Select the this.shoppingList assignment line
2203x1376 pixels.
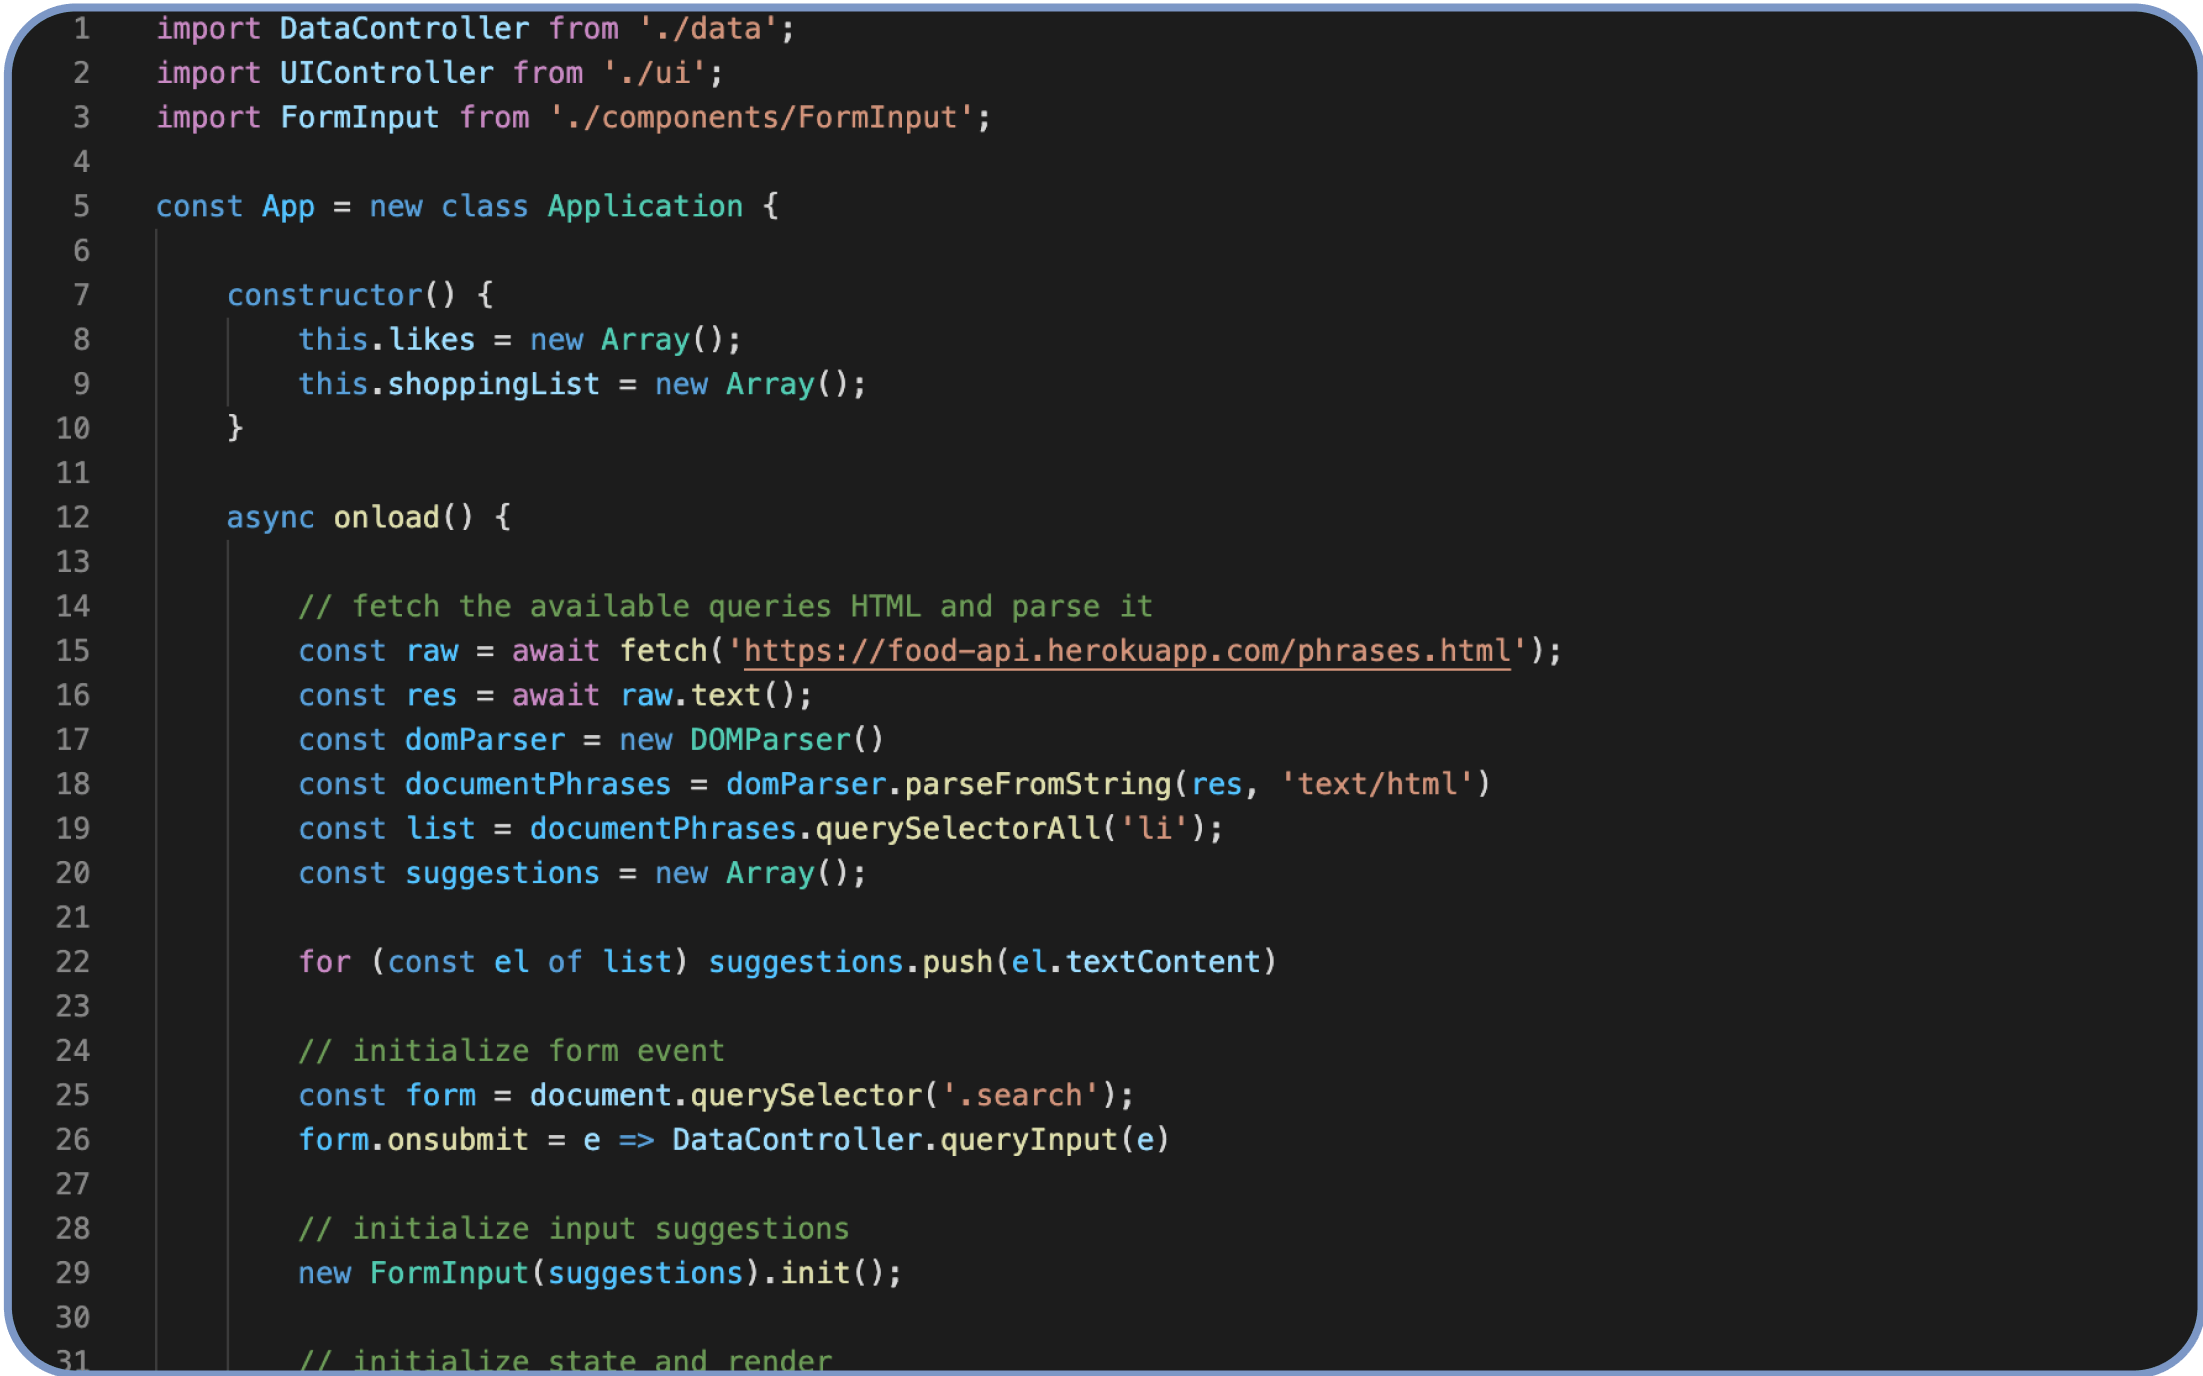click(582, 384)
